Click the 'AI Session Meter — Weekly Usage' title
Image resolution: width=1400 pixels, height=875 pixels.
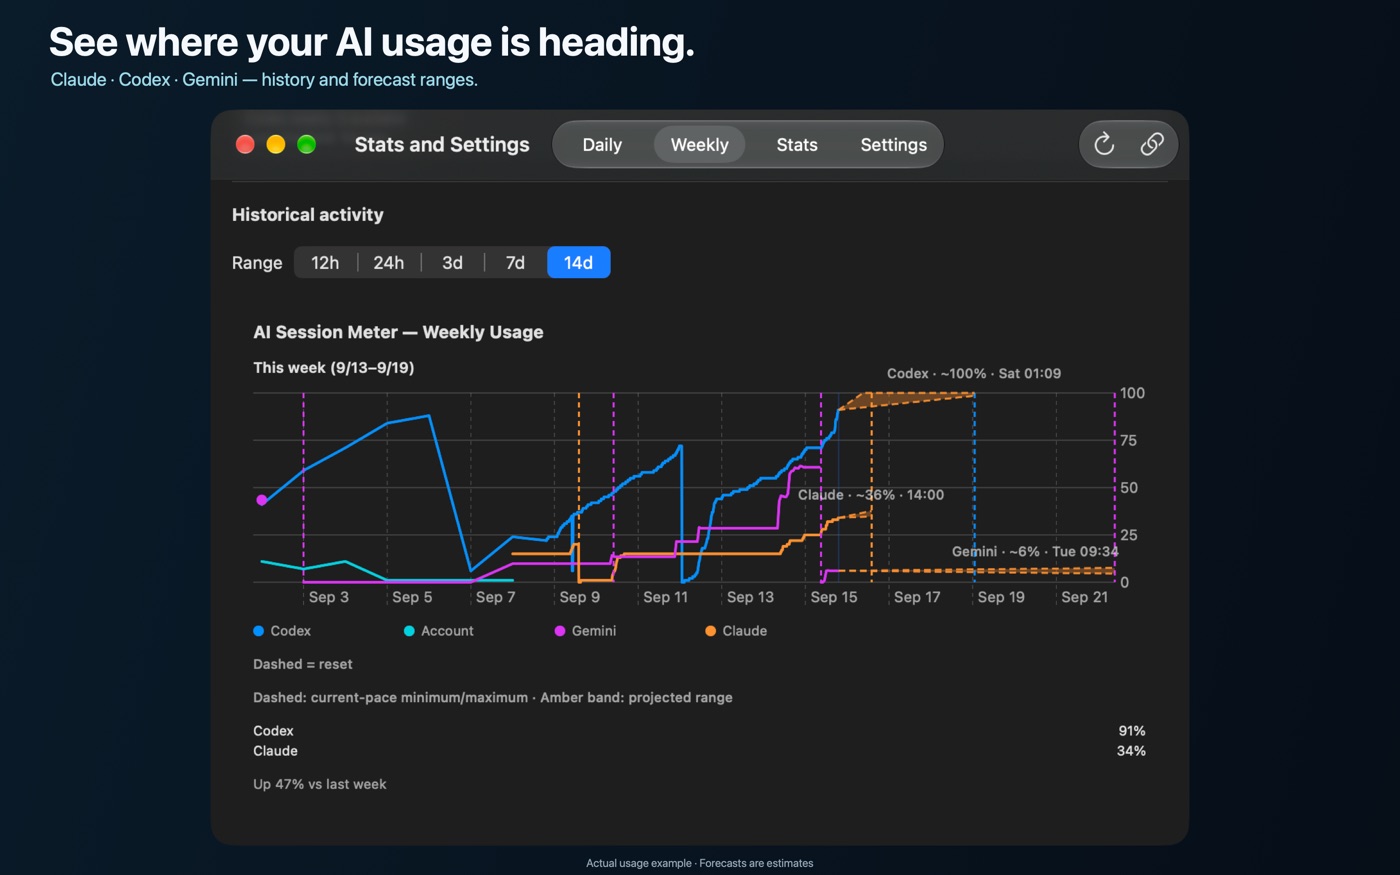pyautogui.click(x=398, y=332)
